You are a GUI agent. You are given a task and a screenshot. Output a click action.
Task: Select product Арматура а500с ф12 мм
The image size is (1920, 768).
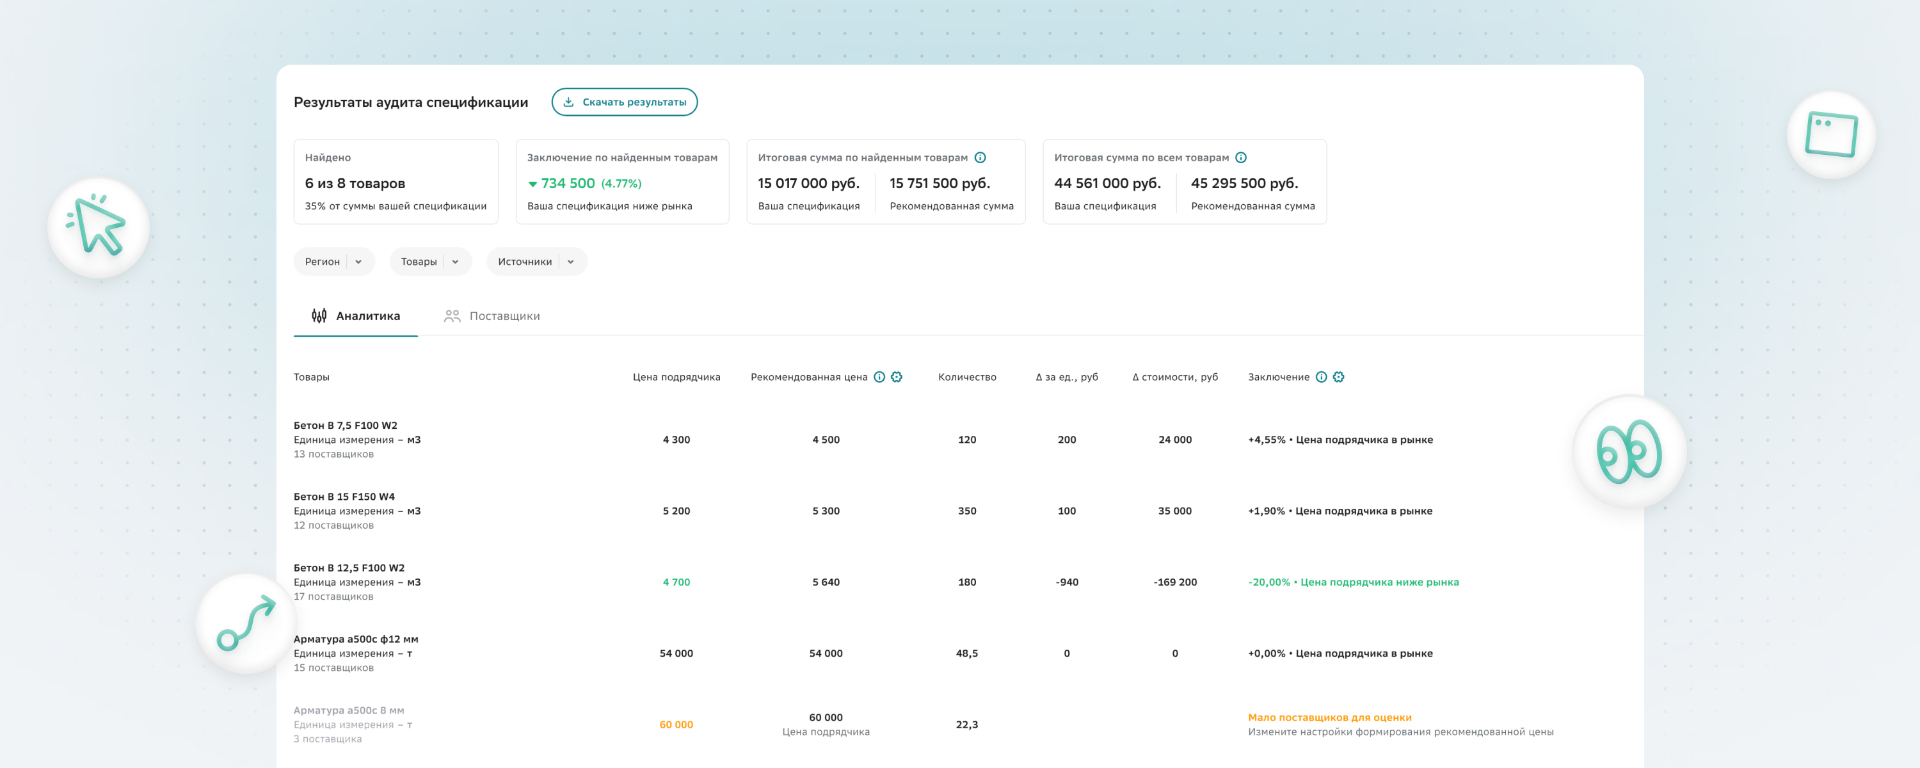356,639
